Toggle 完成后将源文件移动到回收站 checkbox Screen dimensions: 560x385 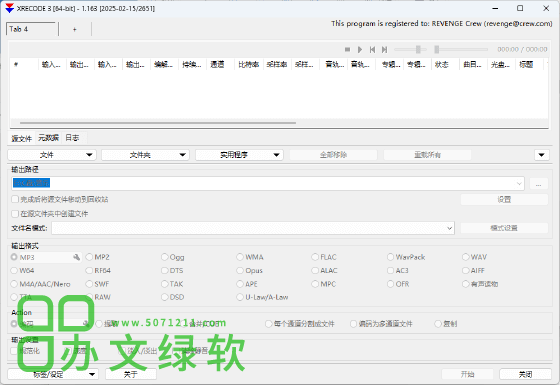point(60,199)
